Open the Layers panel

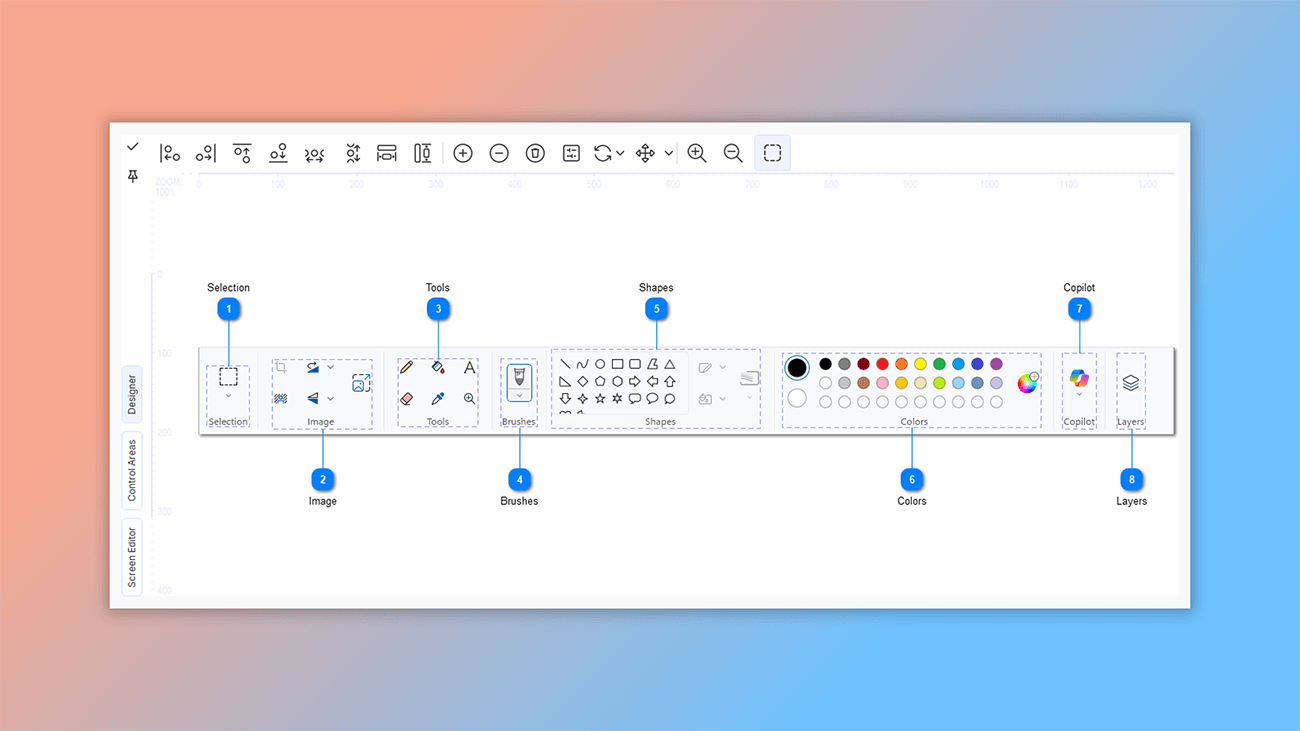point(1130,380)
